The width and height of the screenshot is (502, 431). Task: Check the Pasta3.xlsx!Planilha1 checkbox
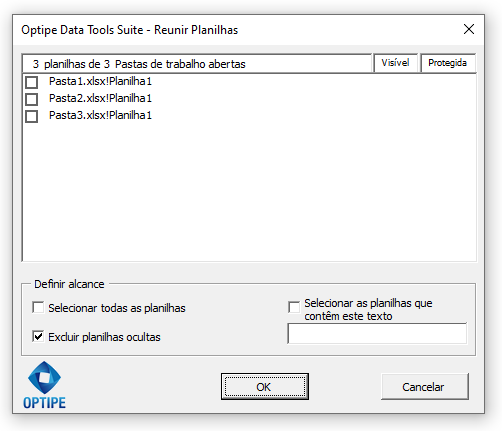click(x=32, y=116)
